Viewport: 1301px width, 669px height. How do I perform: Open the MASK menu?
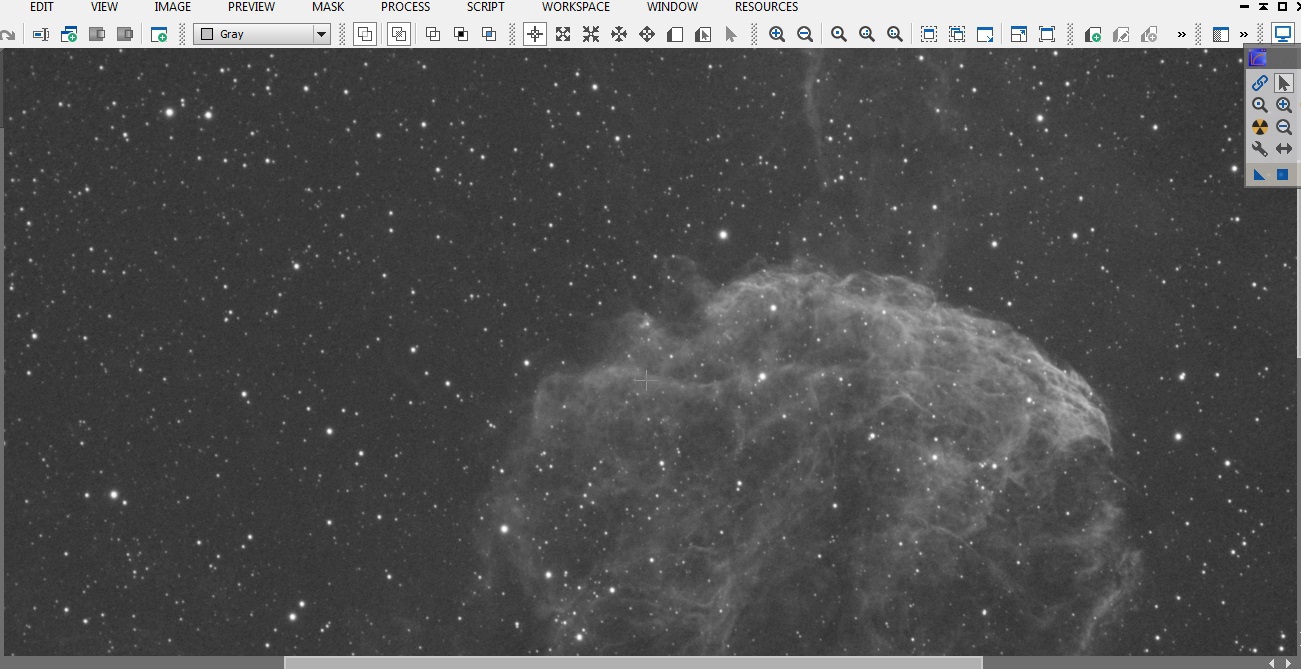click(x=328, y=7)
